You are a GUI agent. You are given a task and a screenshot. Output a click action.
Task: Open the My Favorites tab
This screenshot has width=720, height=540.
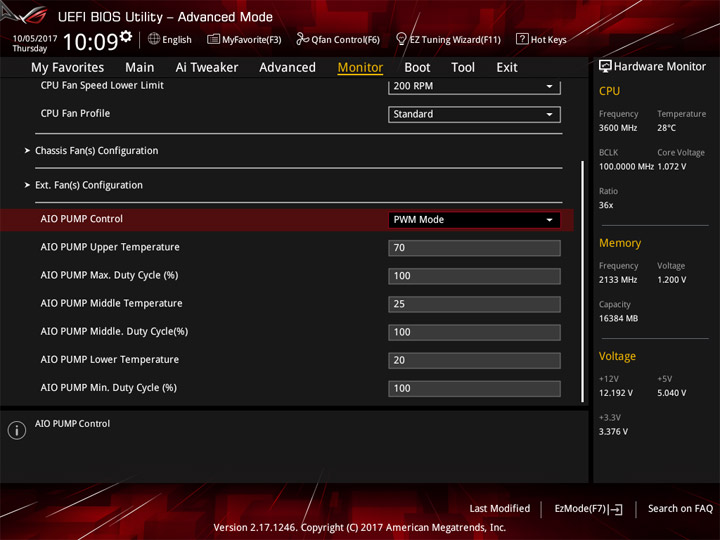pos(68,68)
